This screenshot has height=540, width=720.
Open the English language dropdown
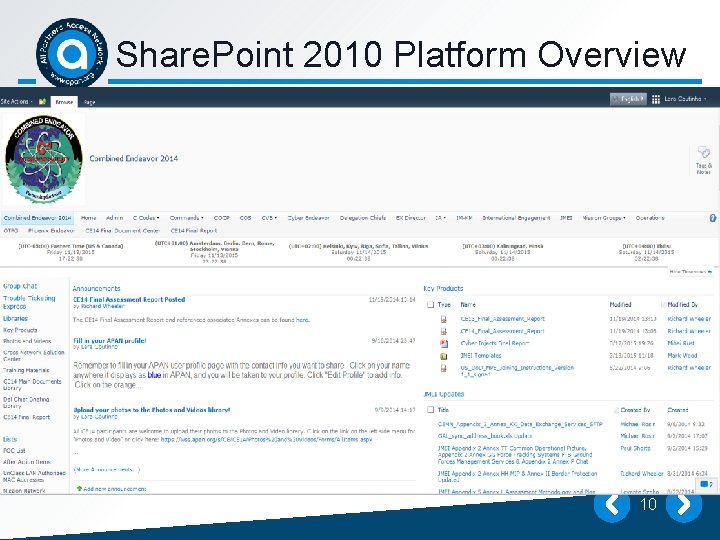pyautogui.click(x=628, y=99)
